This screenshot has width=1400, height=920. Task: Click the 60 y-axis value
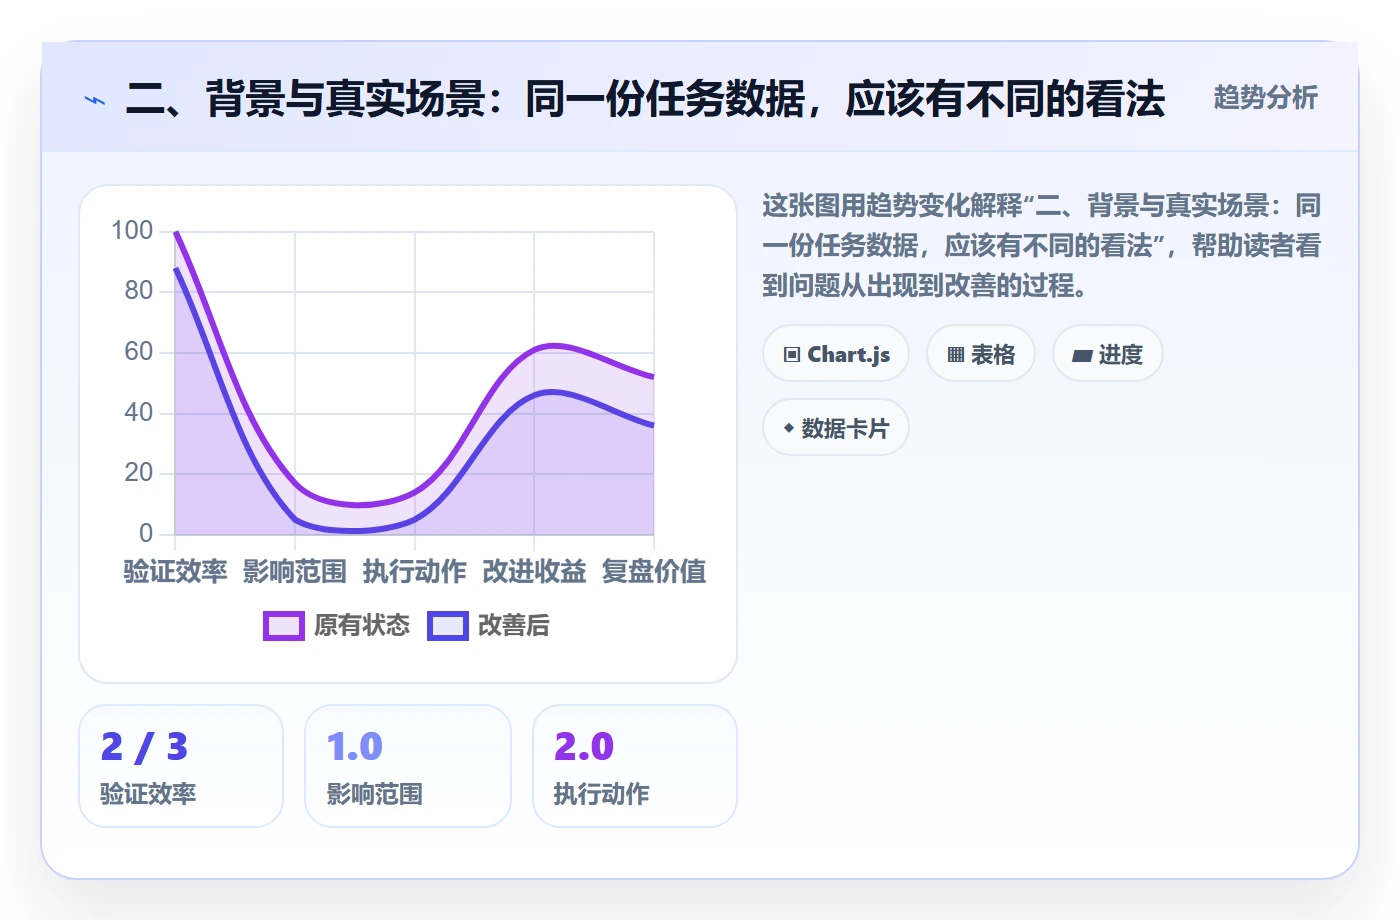point(139,352)
